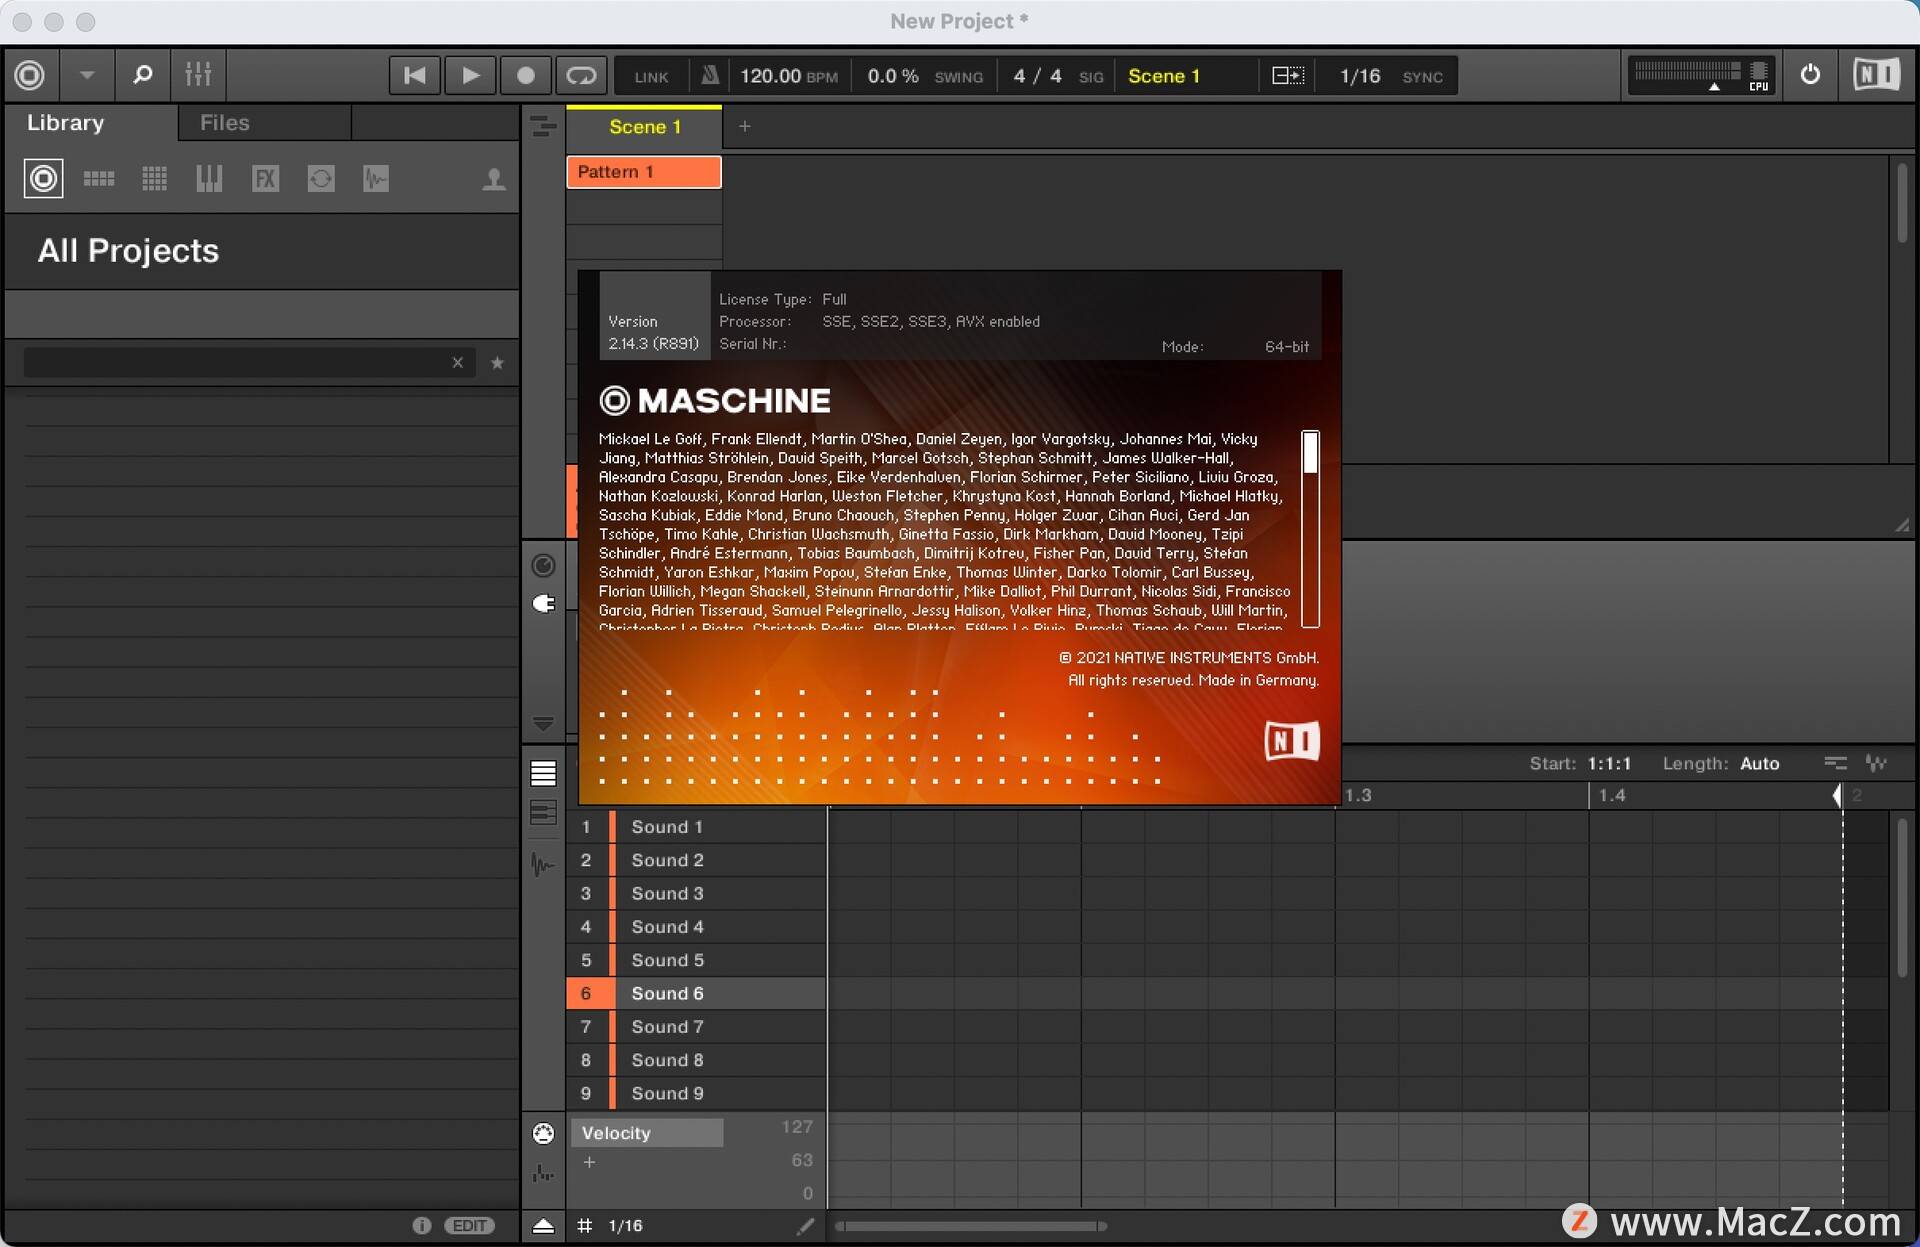This screenshot has height=1247, width=1920.
Task: Toggle the LINK sync enable button
Action: coord(649,76)
